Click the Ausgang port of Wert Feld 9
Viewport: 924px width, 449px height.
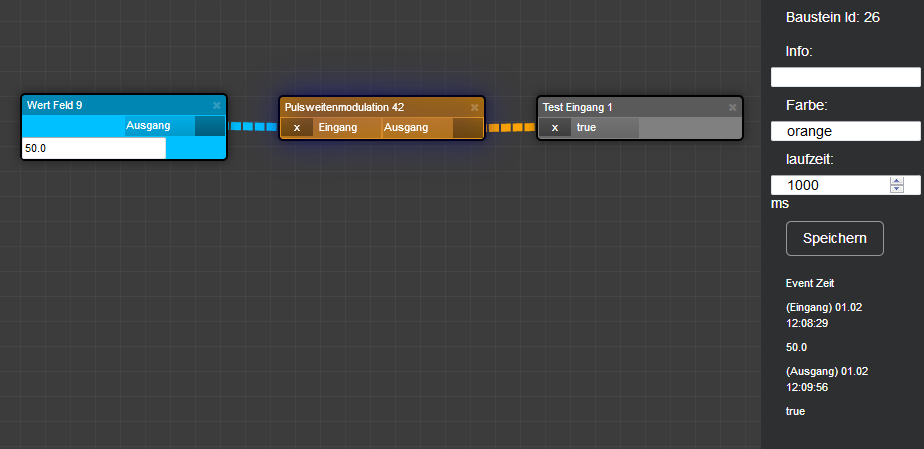(x=159, y=126)
